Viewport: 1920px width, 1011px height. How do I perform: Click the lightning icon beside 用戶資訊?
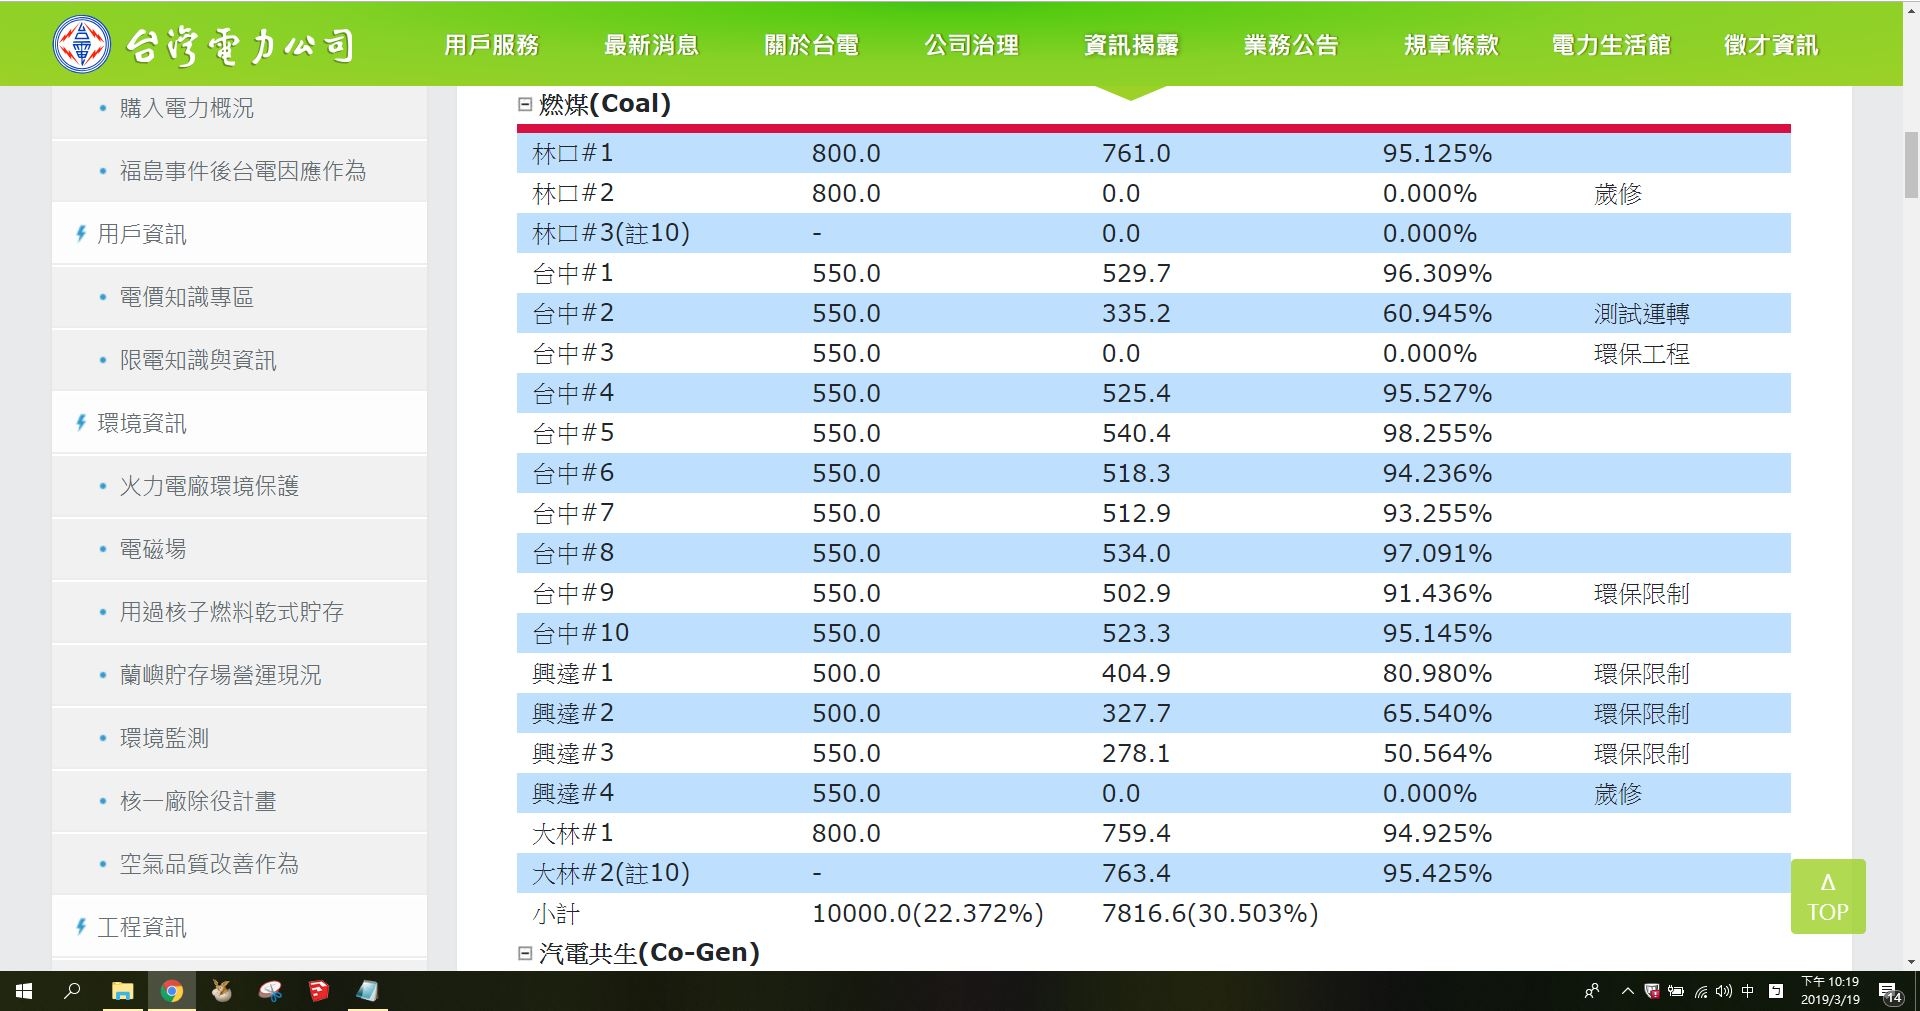point(81,233)
